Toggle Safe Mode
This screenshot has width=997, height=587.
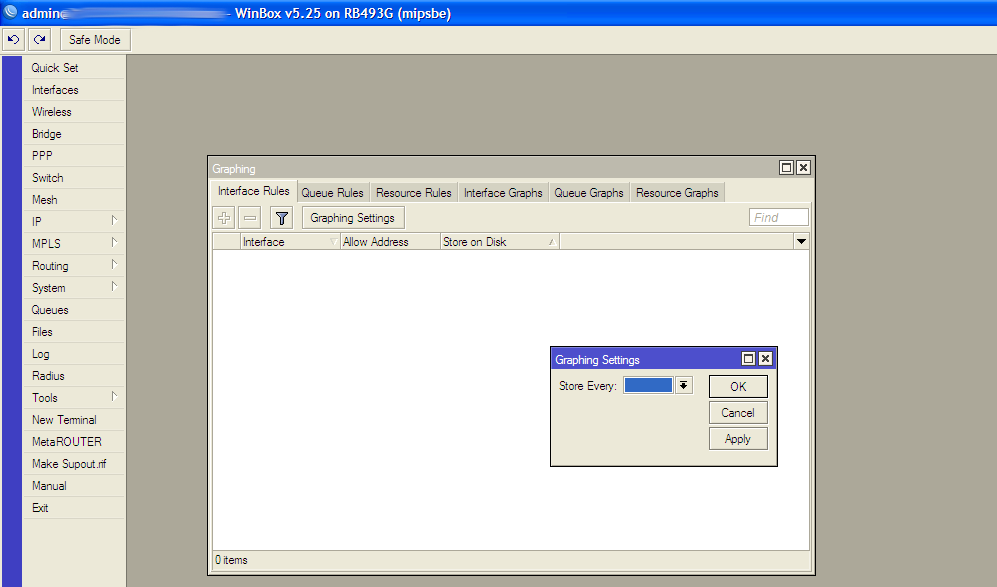point(95,39)
